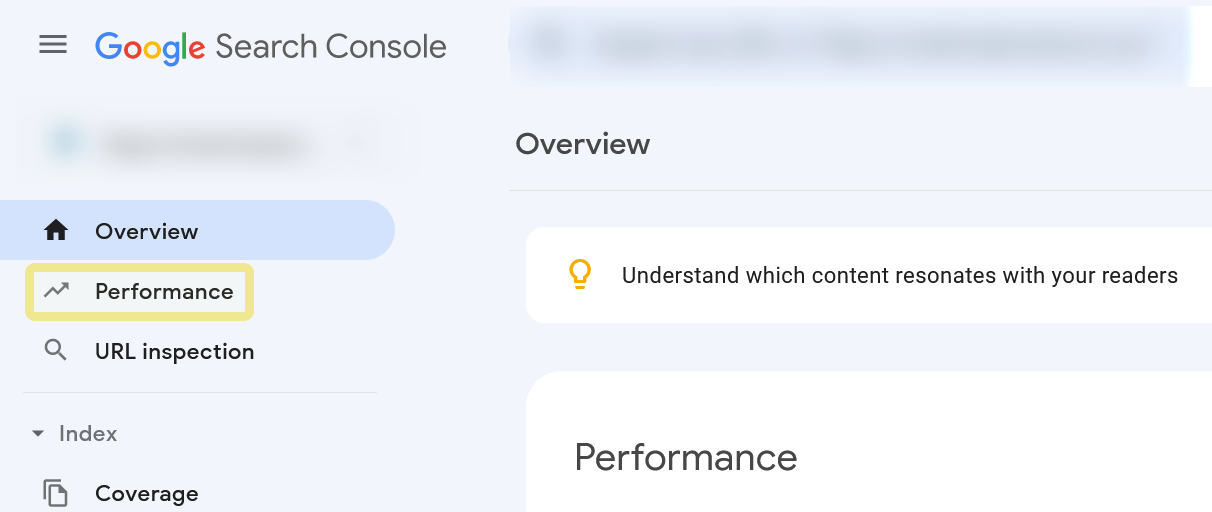Viewport: 1212px width, 512px height.
Task: Select the Overview sidebar label
Action: 147,231
